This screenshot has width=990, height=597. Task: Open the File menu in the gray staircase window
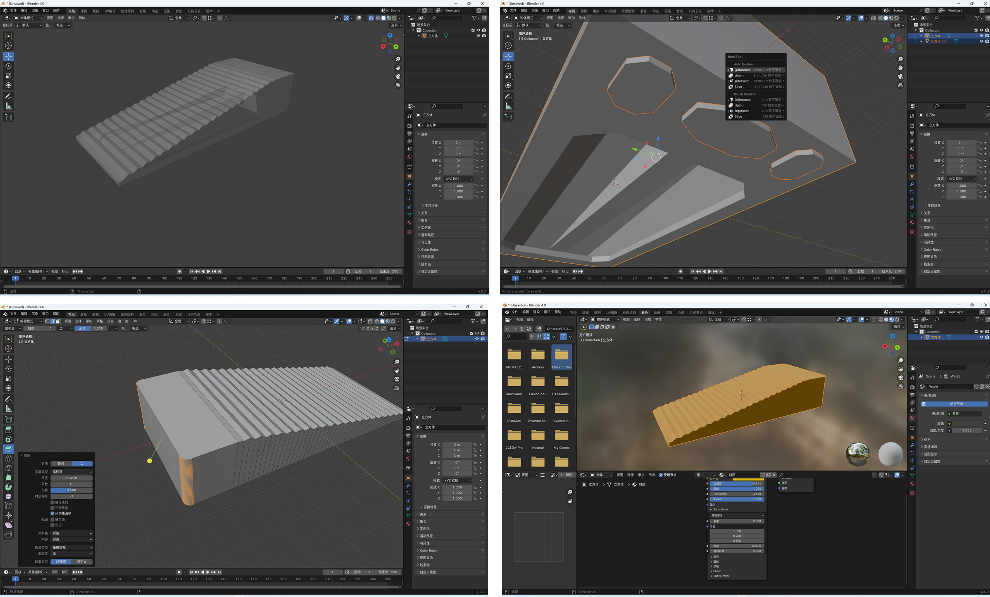(12, 10)
